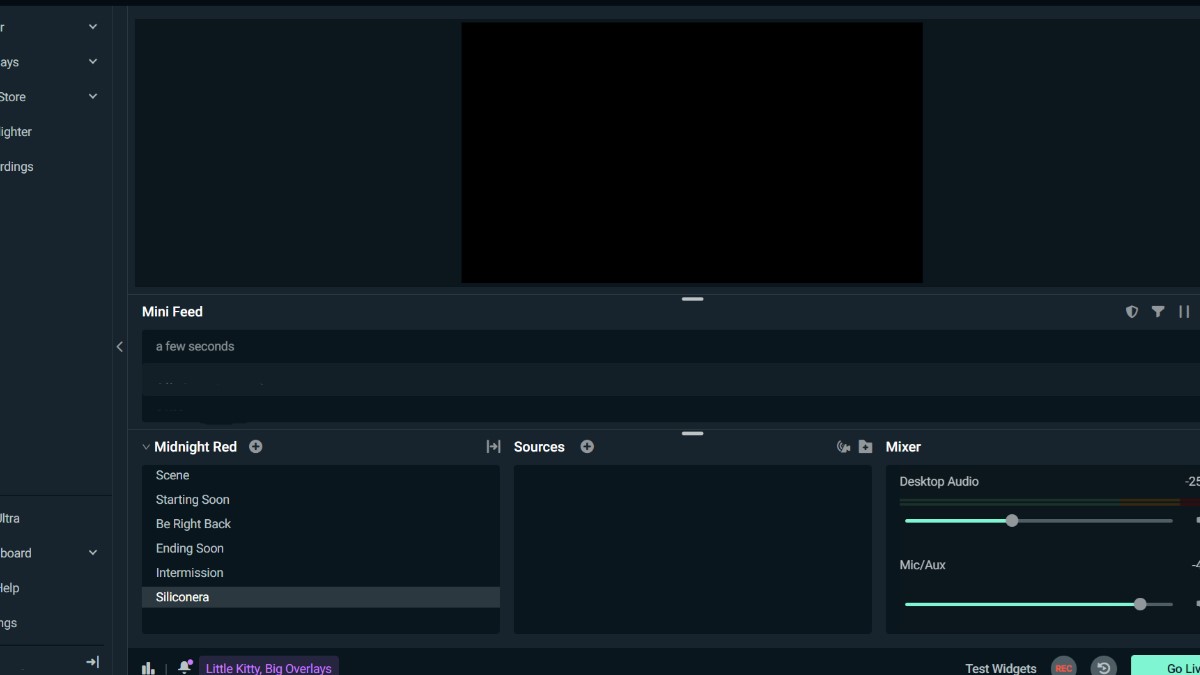Switch to the Intermission scene
1200x675 pixels.
point(190,573)
